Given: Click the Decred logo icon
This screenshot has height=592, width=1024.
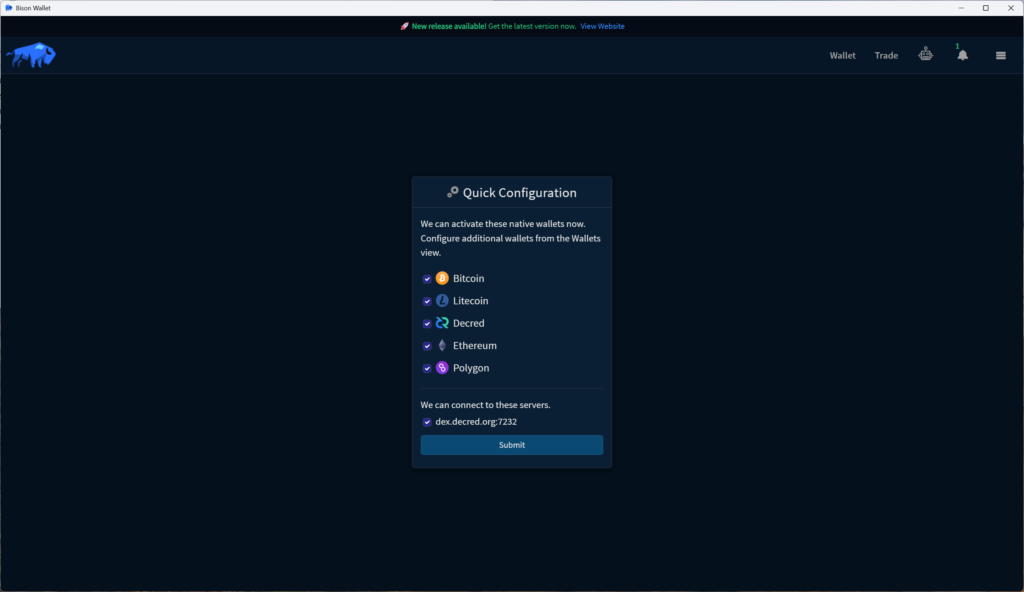Looking at the screenshot, I should point(442,323).
